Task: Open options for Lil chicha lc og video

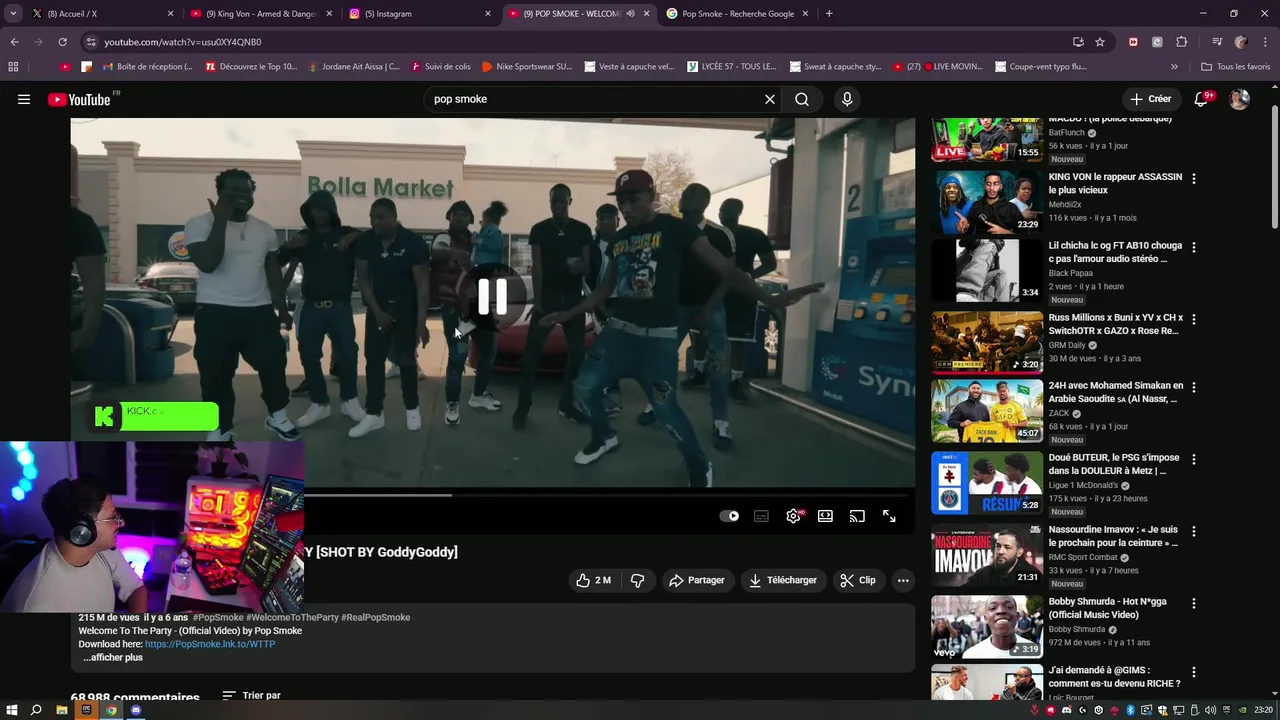Action: (1193, 247)
